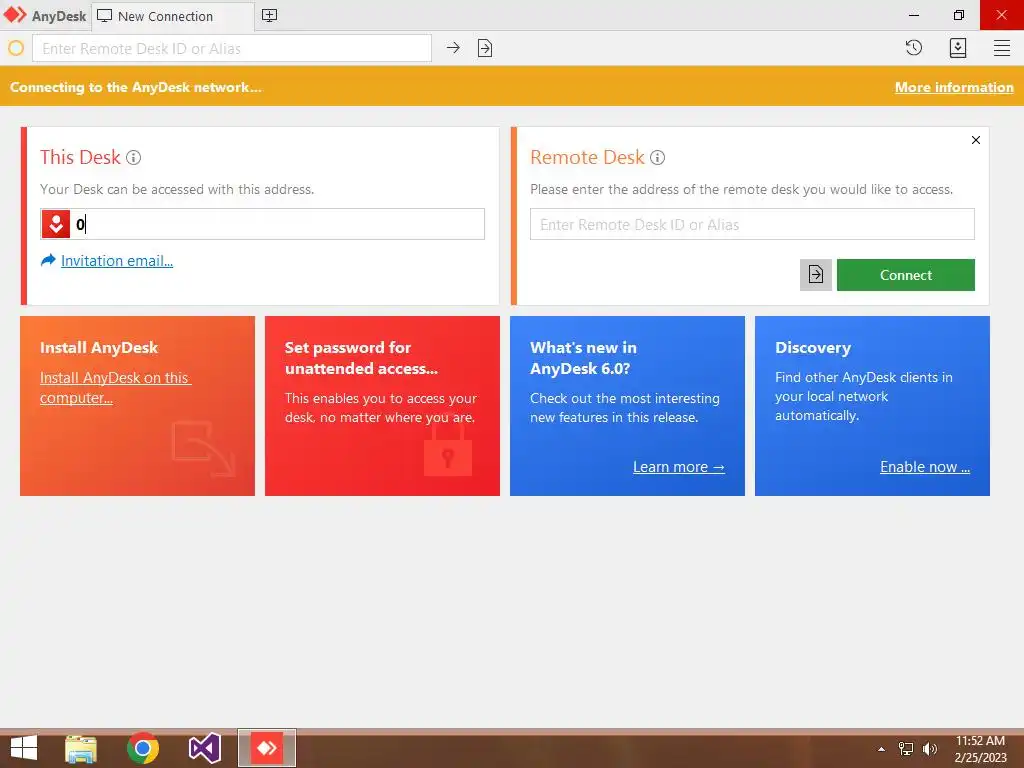Show hidden system tray icons arrow

[x=881, y=749]
